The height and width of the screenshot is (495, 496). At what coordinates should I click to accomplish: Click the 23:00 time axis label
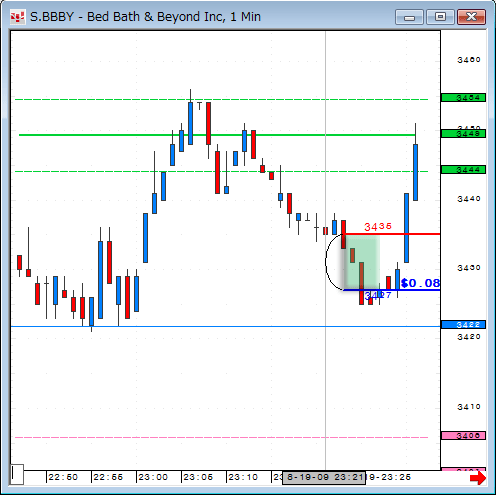153,477
